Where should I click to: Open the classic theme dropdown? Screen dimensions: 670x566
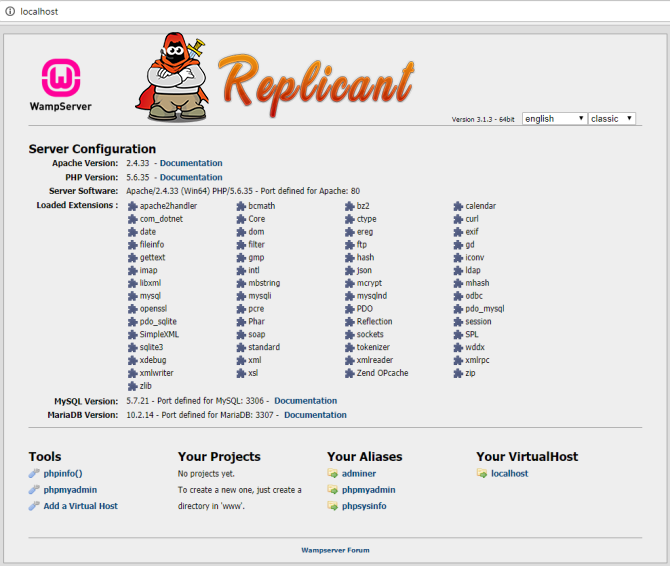pyautogui.click(x=611, y=118)
